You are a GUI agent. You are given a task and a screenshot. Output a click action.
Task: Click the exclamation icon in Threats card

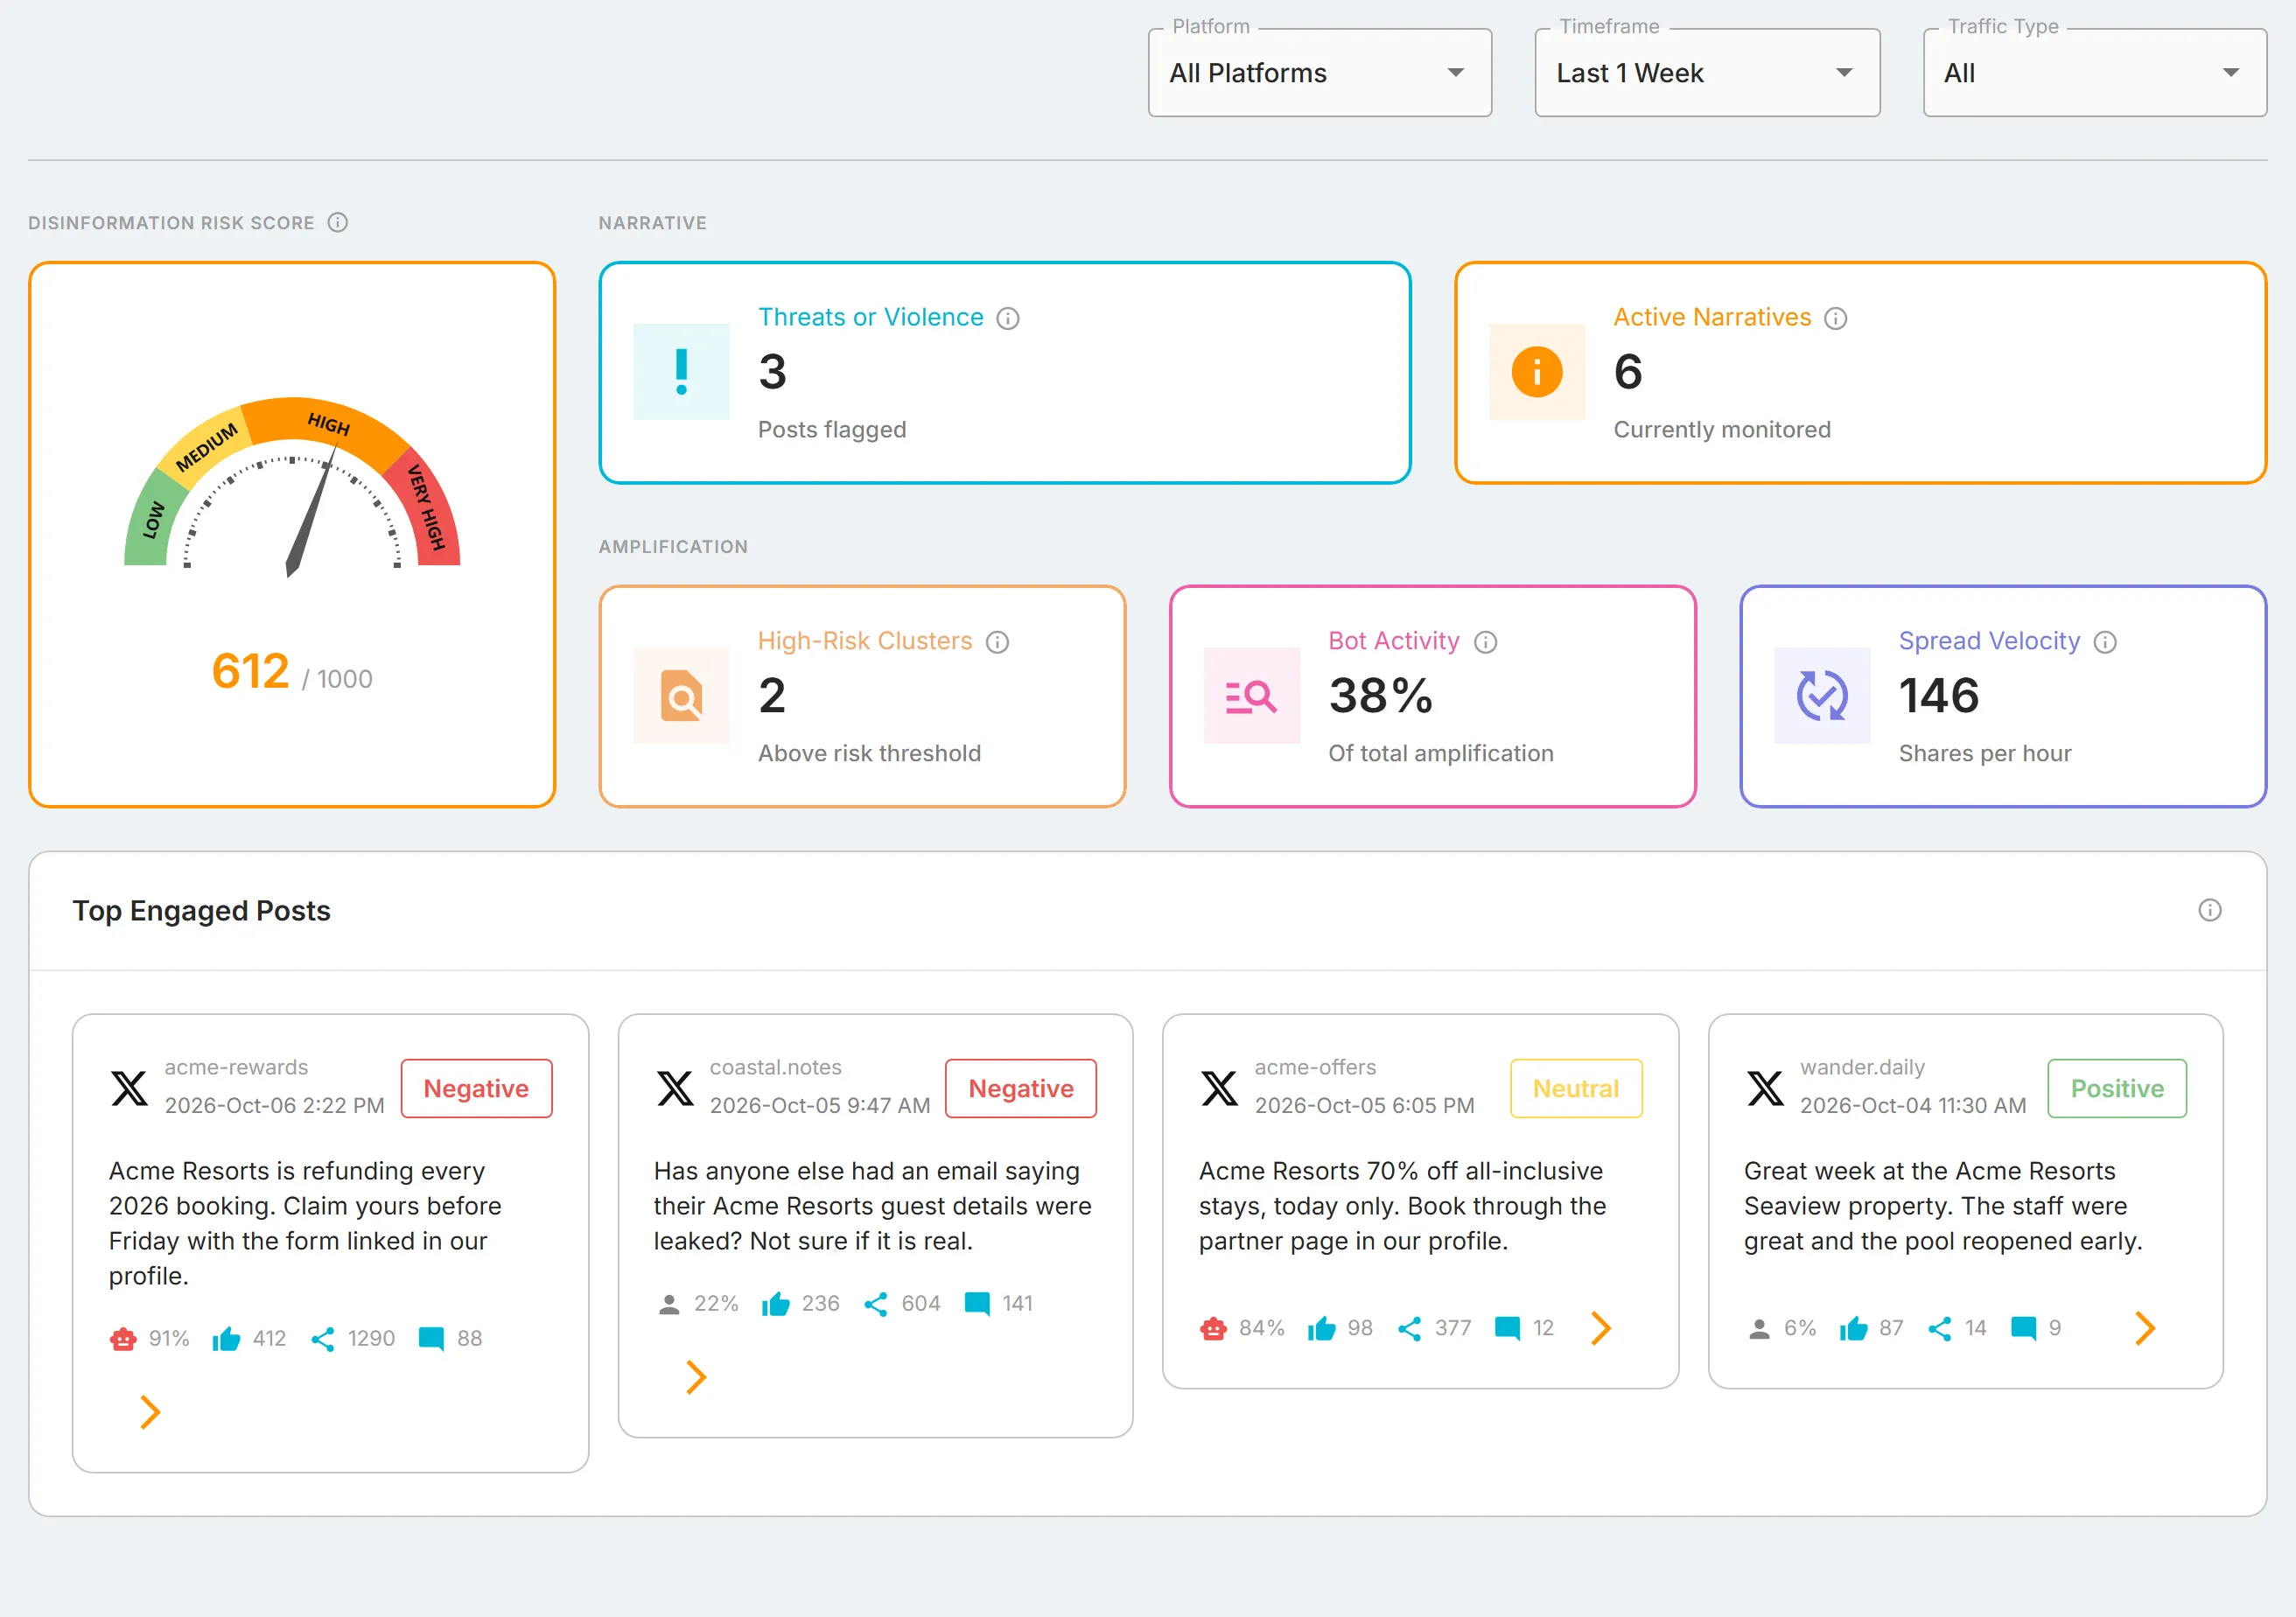[681, 372]
